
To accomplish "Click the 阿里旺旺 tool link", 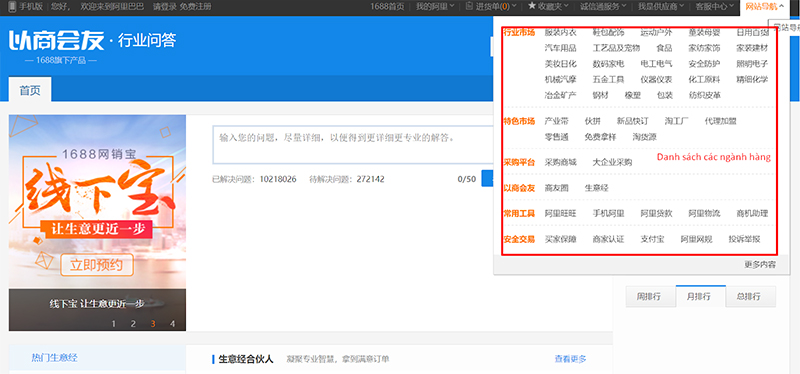I will point(561,213).
